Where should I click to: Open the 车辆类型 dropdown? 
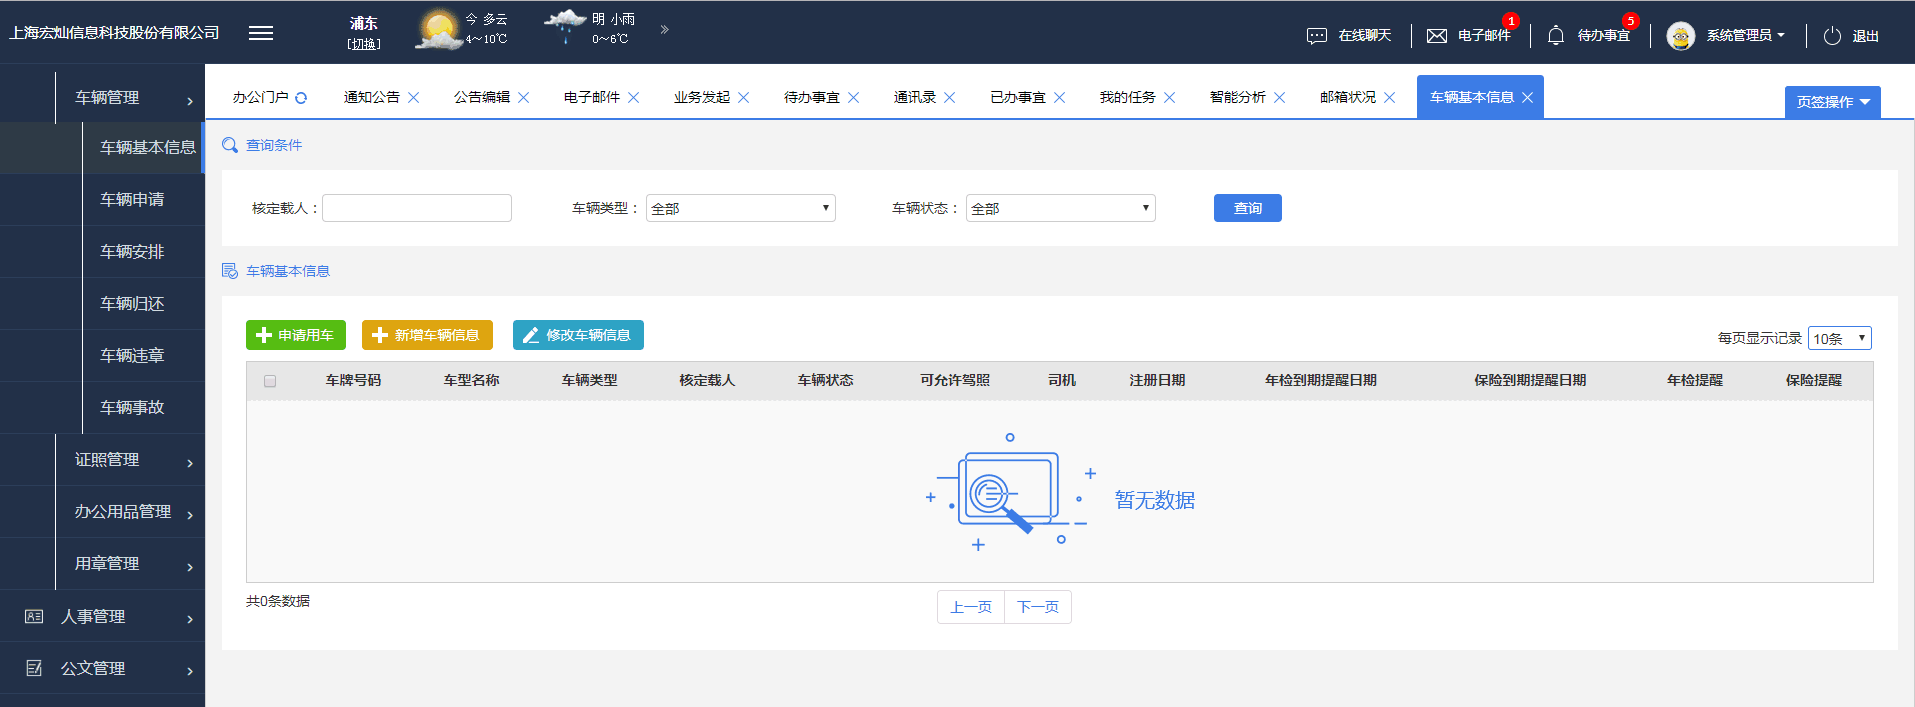pos(741,208)
